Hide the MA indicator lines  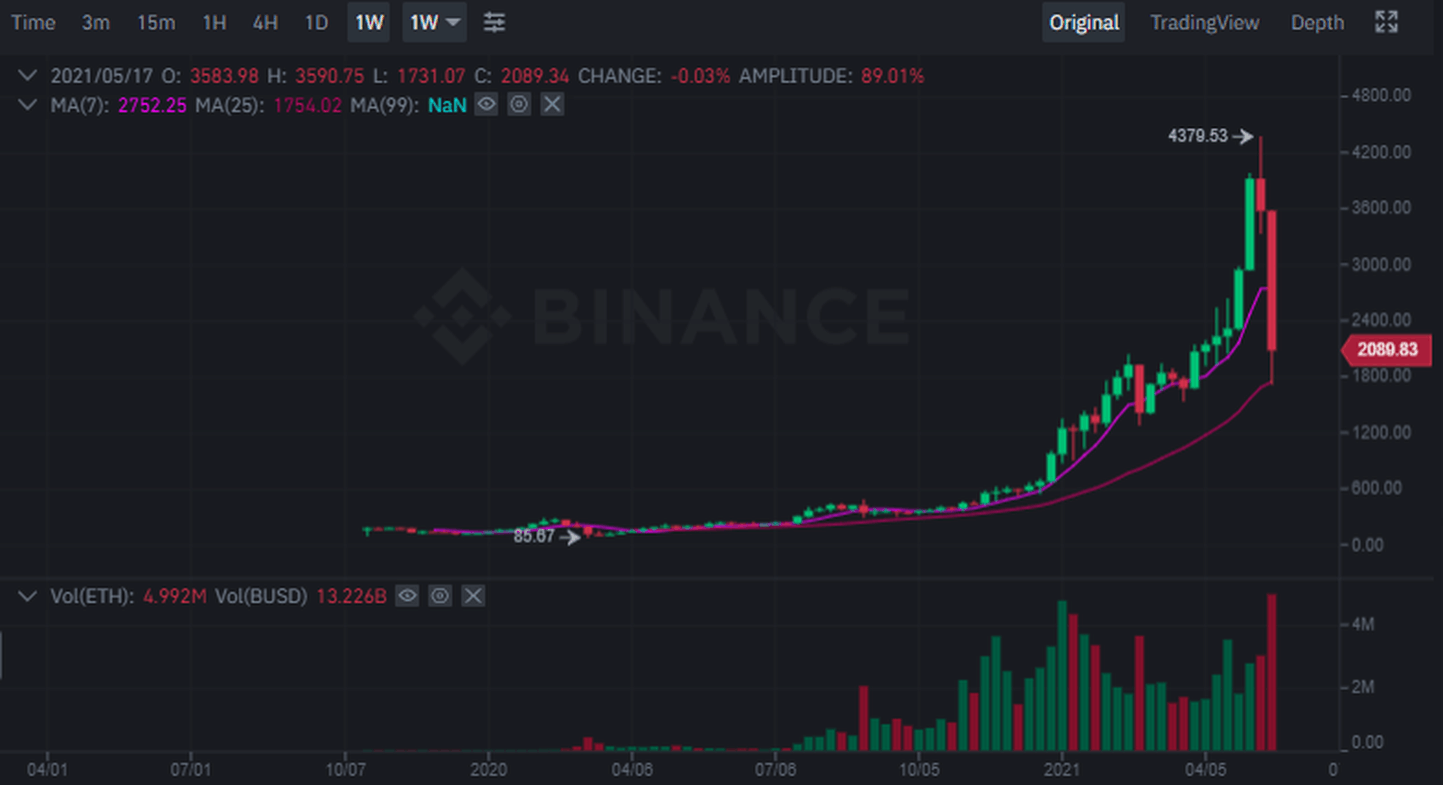point(486,104)
